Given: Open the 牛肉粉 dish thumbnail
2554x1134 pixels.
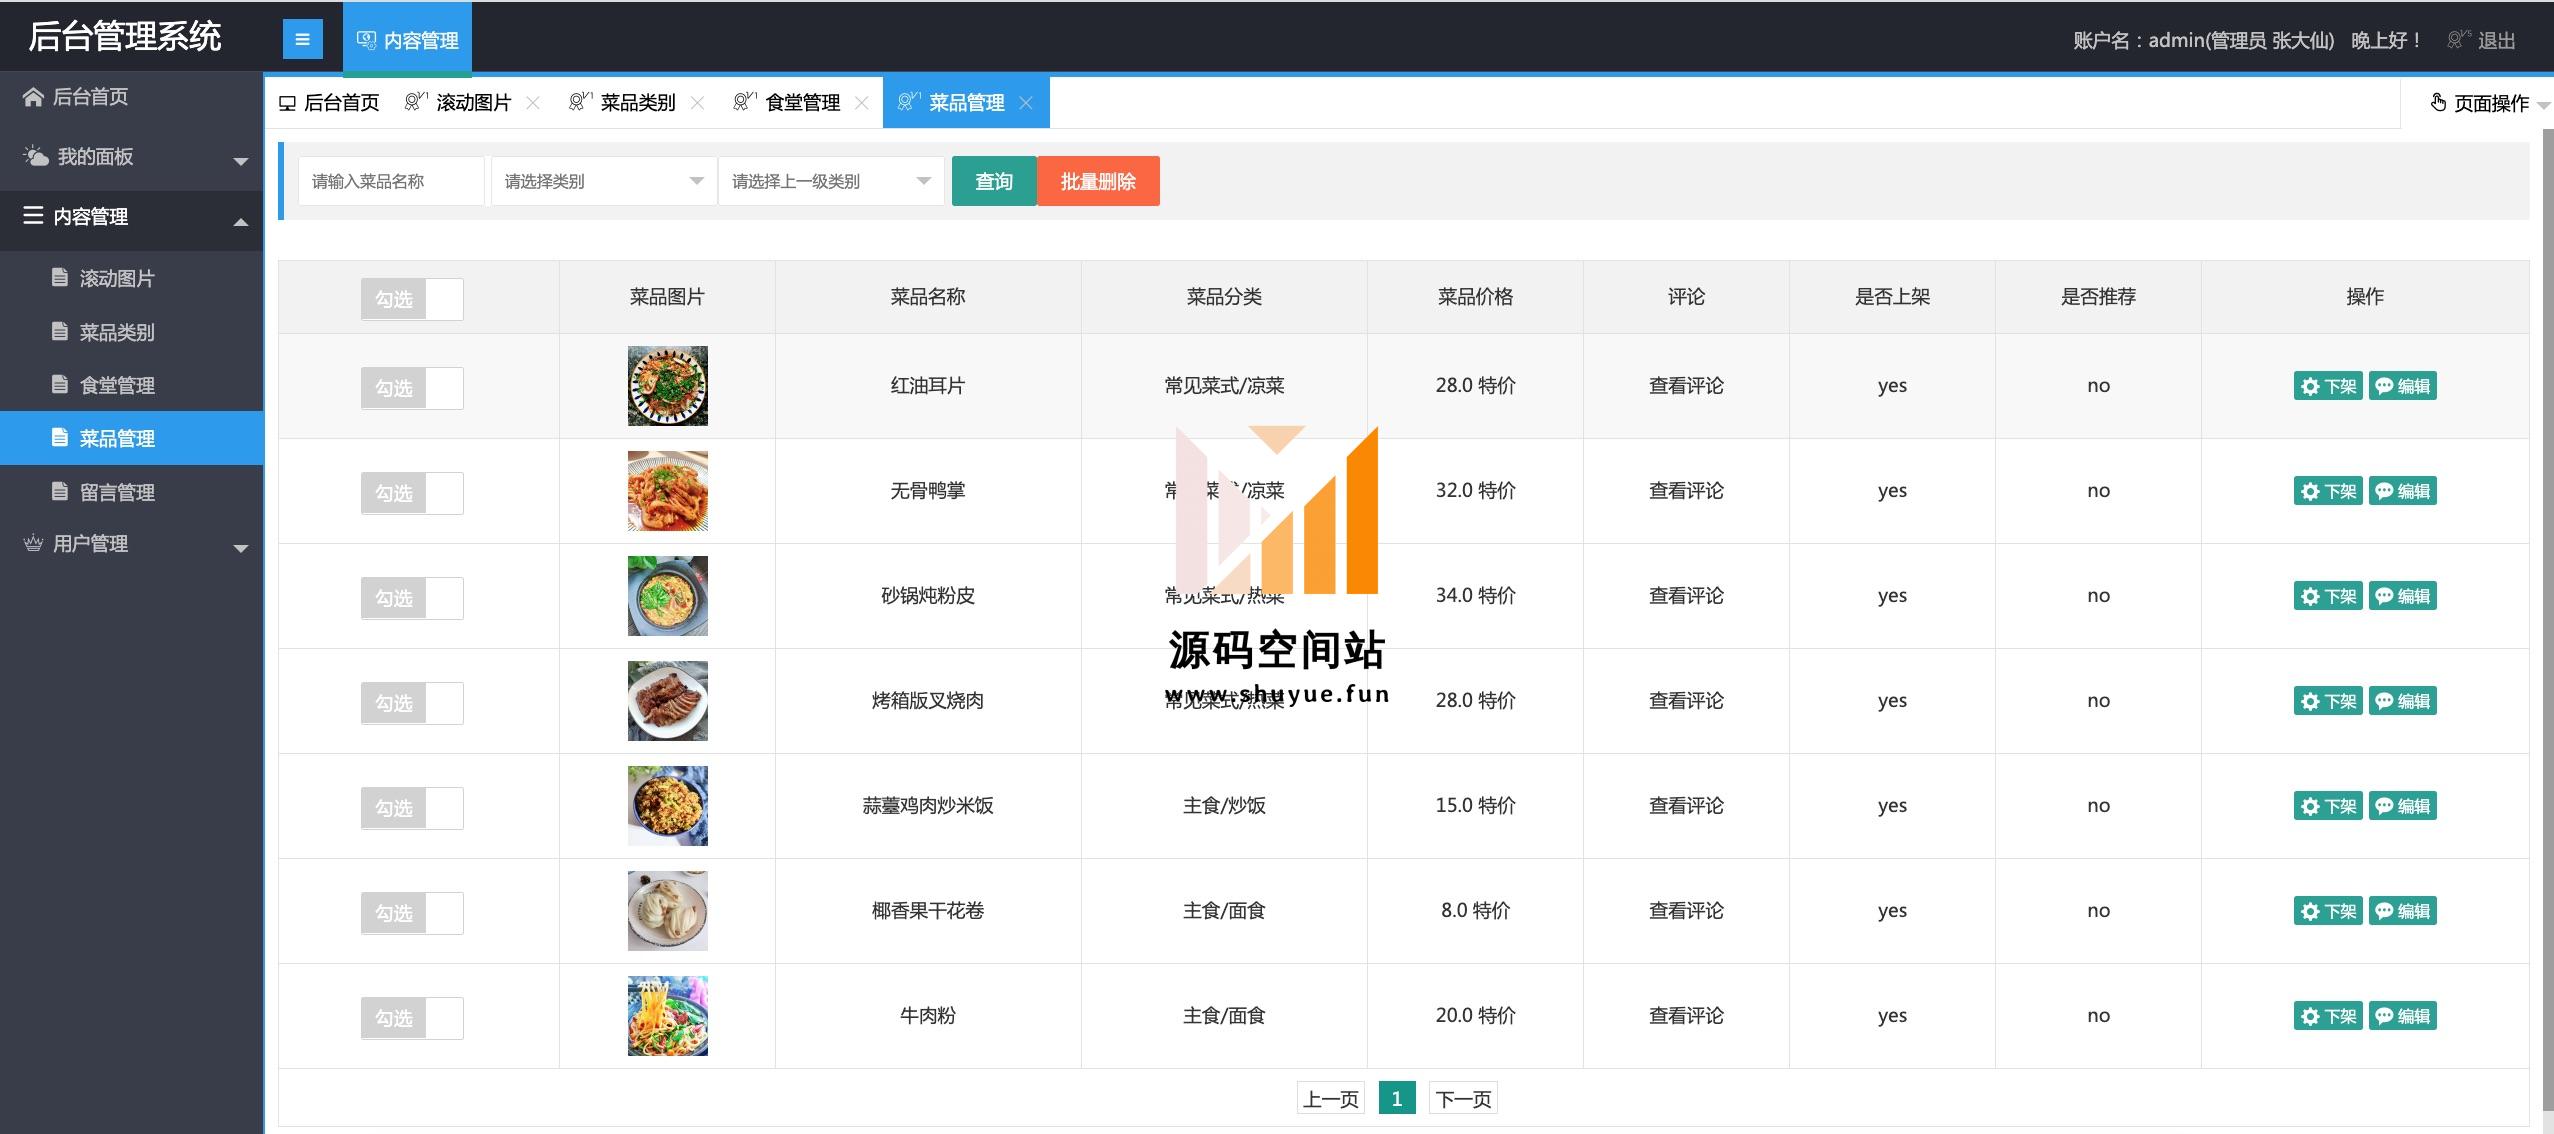Looking at the screenshot, I should click(x=667, y=1016).
